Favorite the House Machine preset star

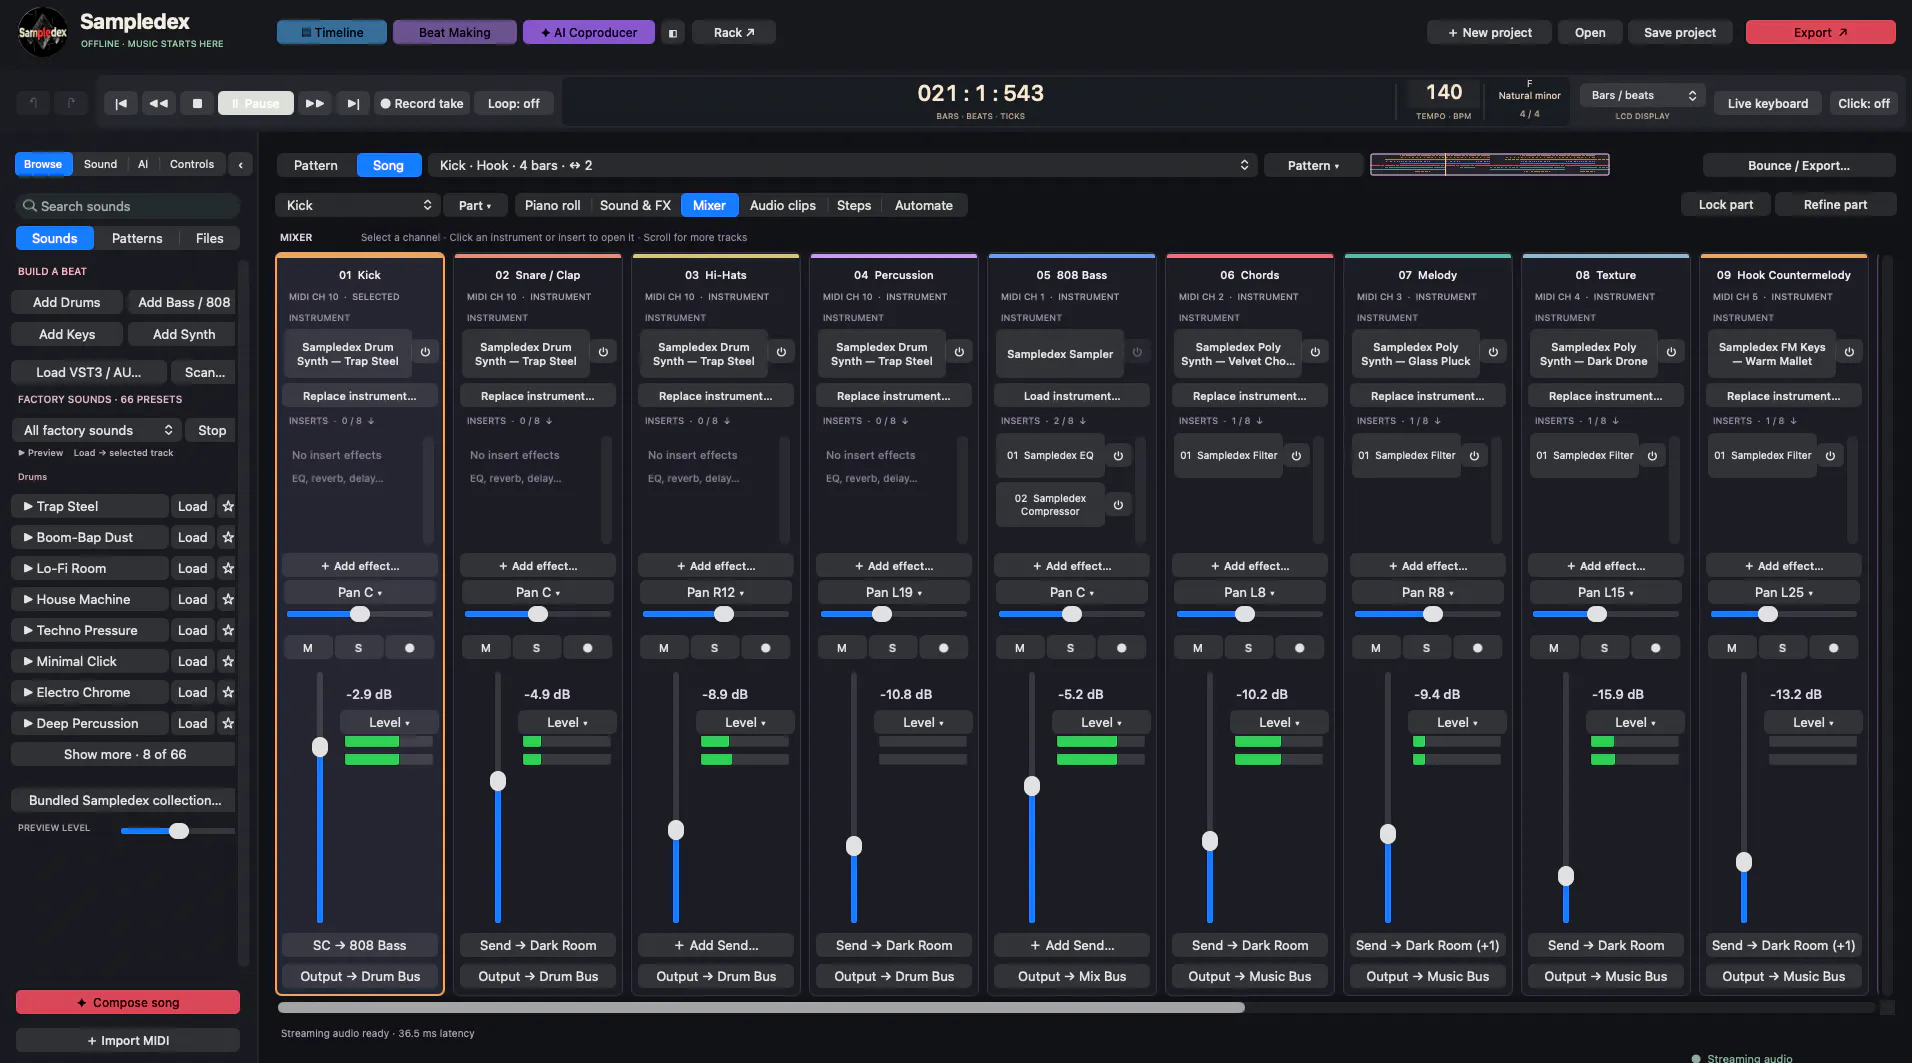pyautogui.click(x=228, y=599)
